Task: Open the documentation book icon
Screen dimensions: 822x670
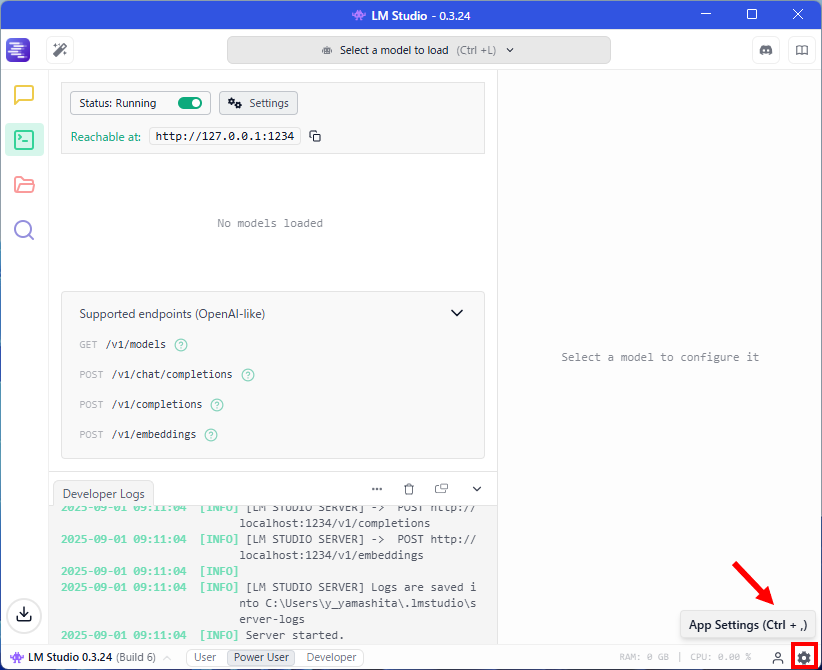Action: [802, 50]
